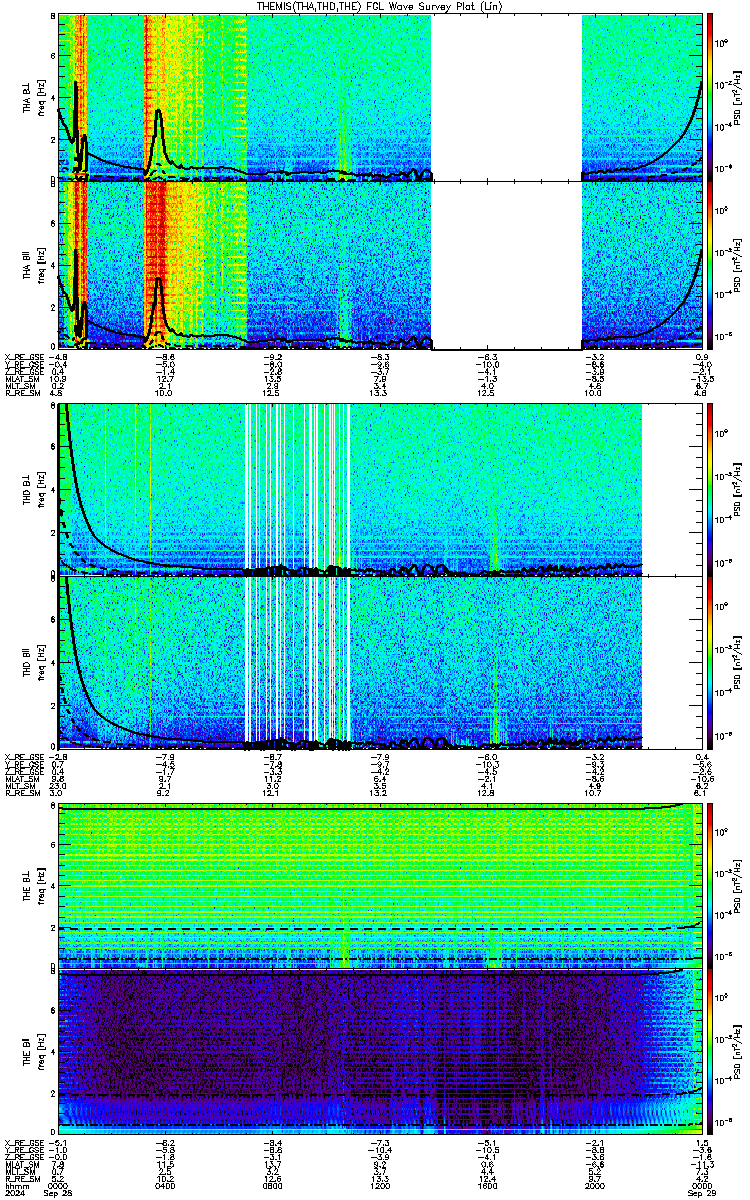Select the THD B∥ spectrogram panel

tap(381, 662)
